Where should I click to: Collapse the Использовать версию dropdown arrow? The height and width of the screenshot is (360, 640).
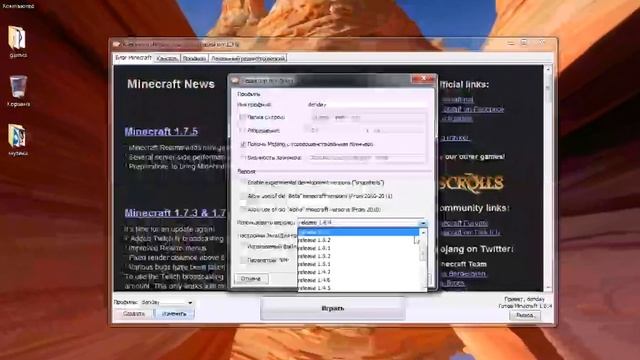(422, 223)
